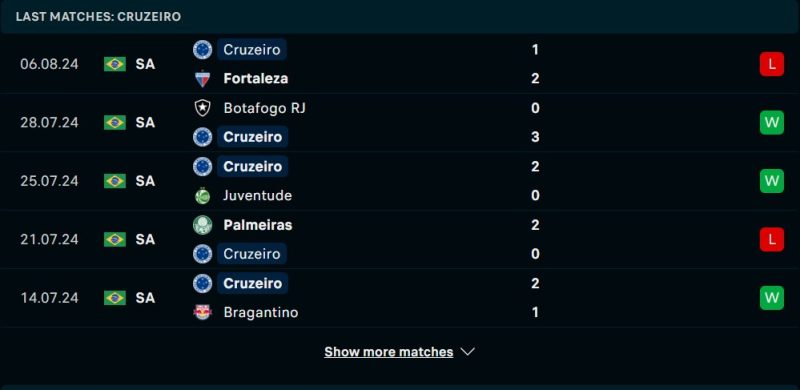Click the red L badge for Palmeiras match

771,239
